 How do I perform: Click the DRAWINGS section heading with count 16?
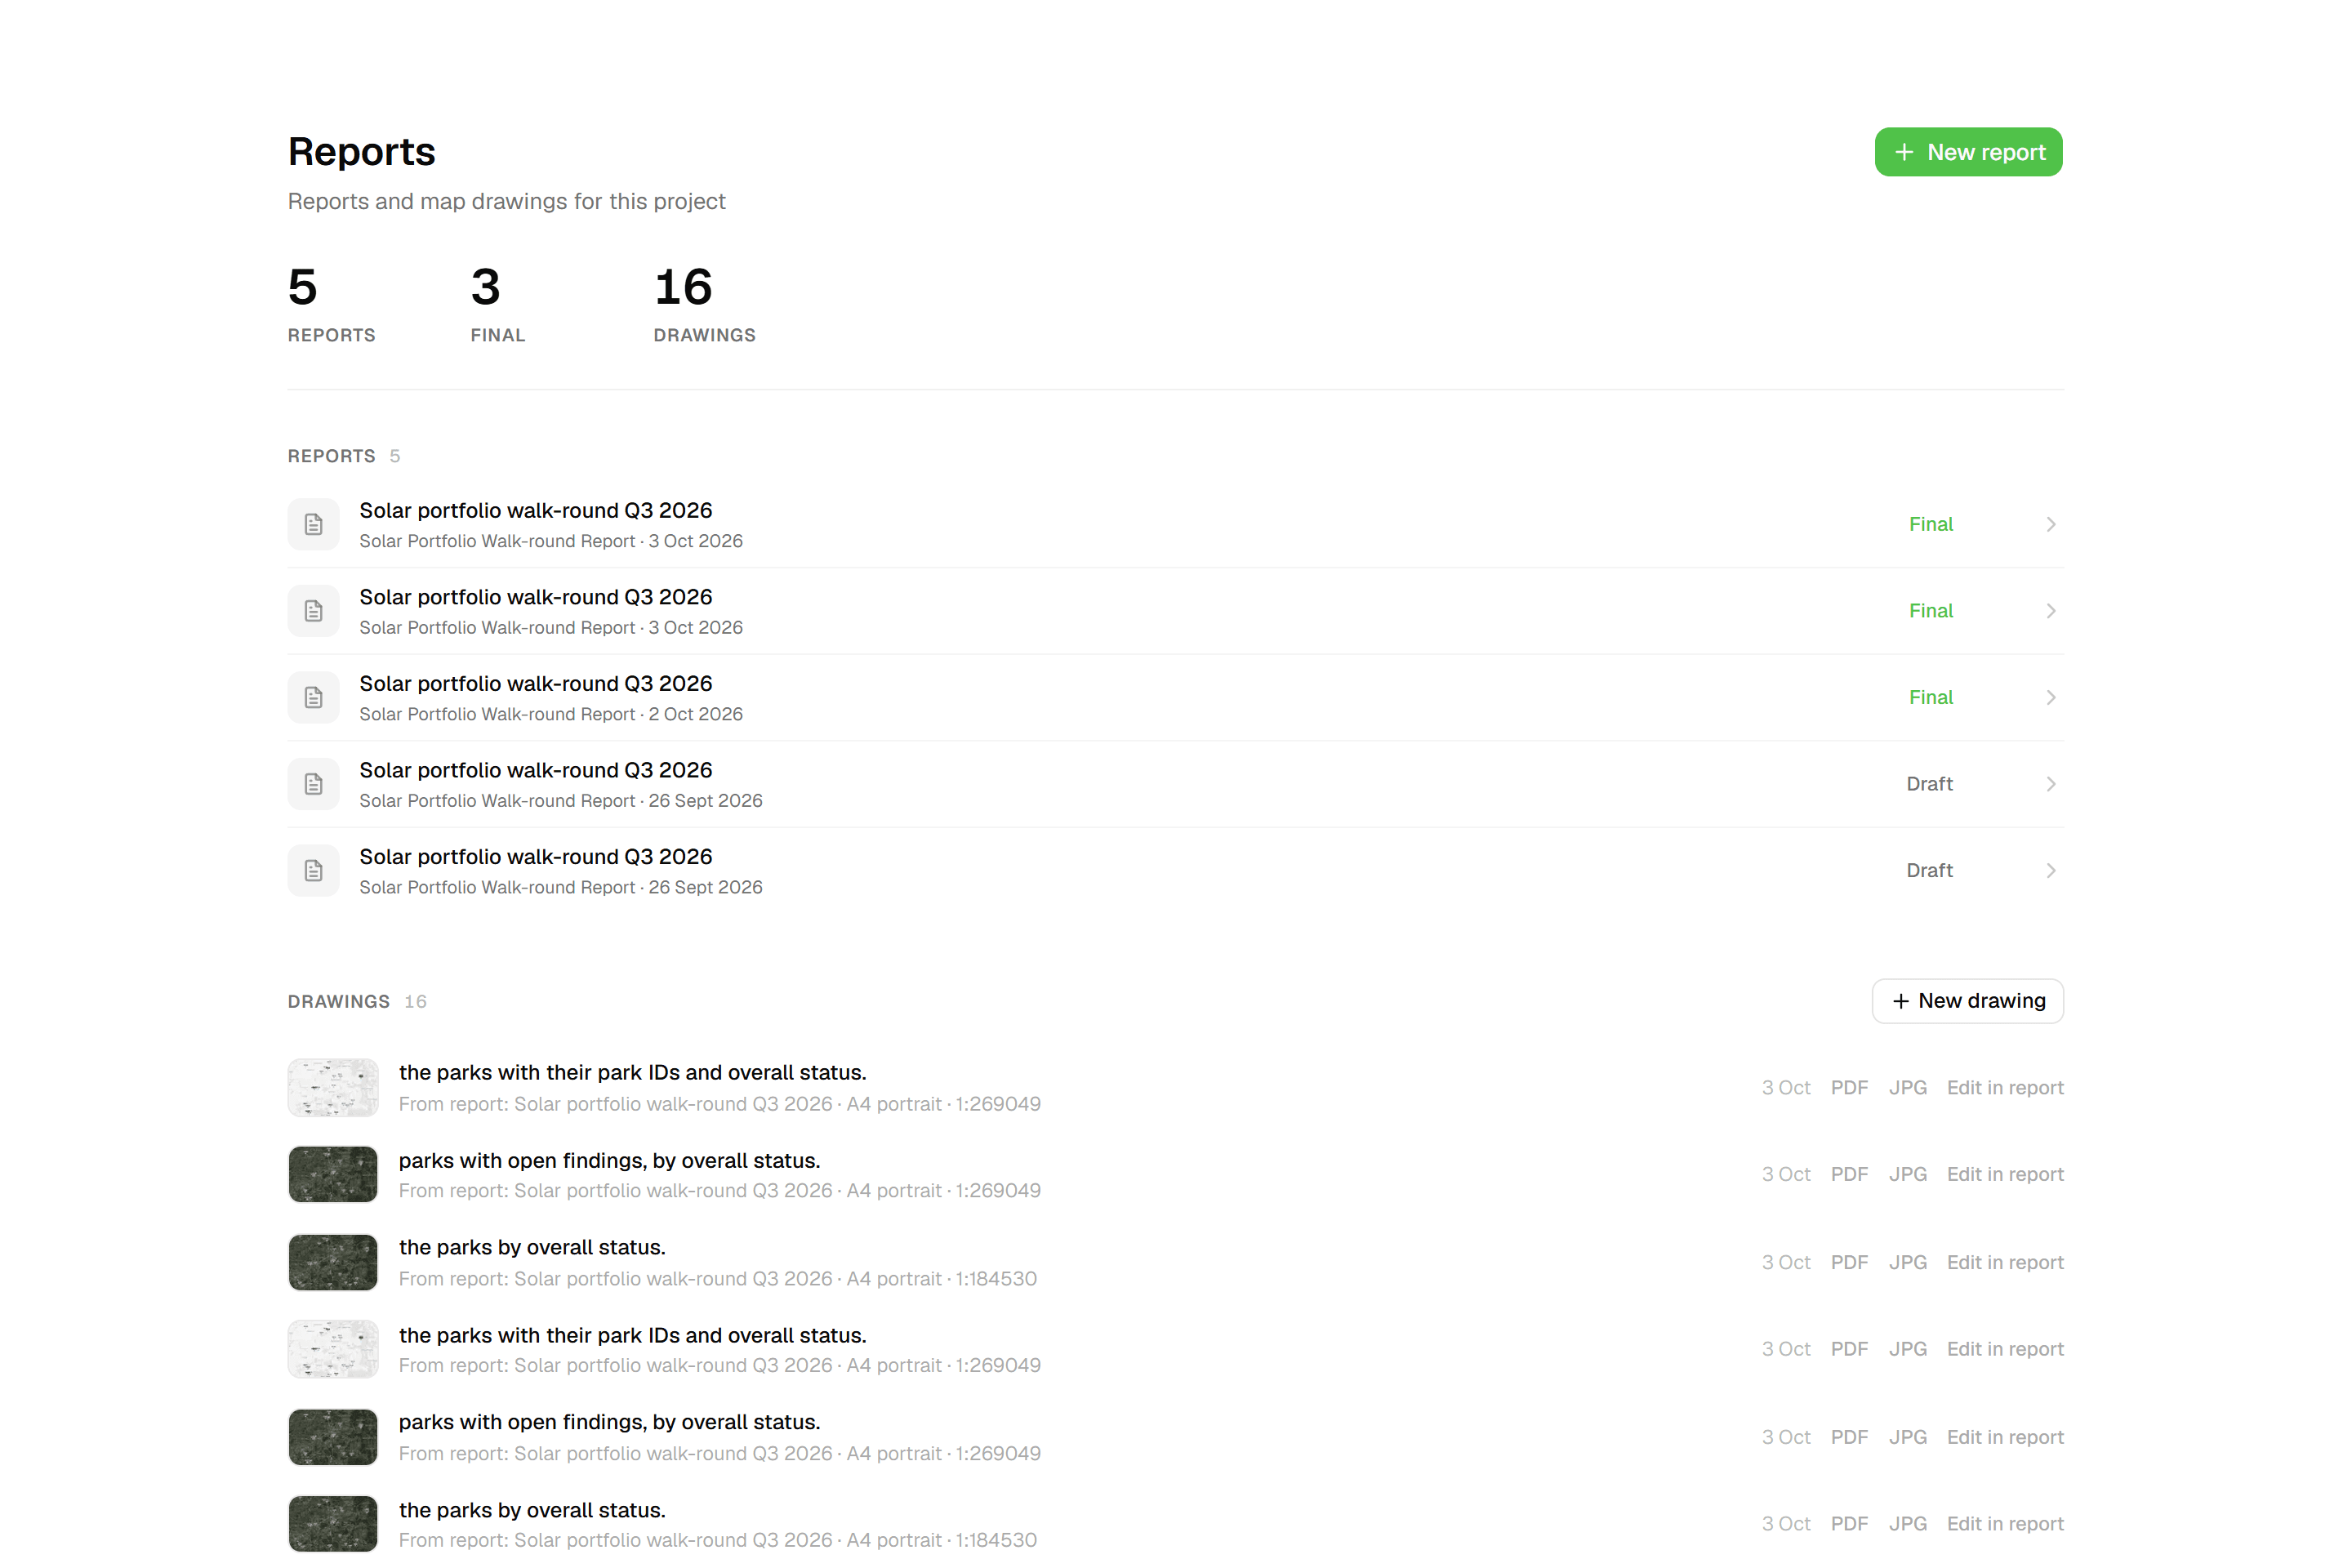click(357, 1002)
